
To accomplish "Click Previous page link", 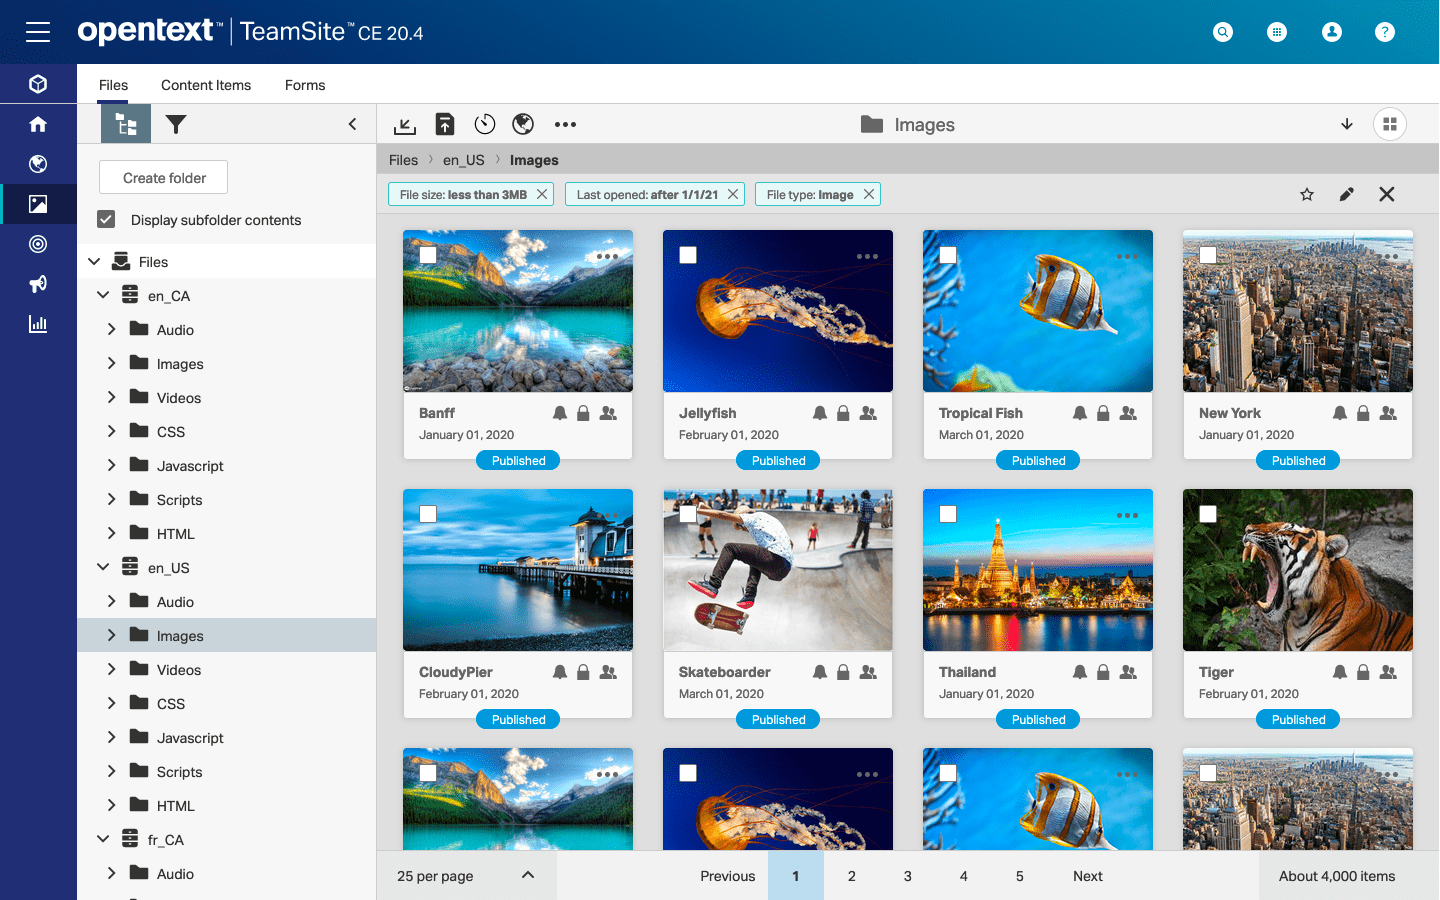I will pos(728,876).
